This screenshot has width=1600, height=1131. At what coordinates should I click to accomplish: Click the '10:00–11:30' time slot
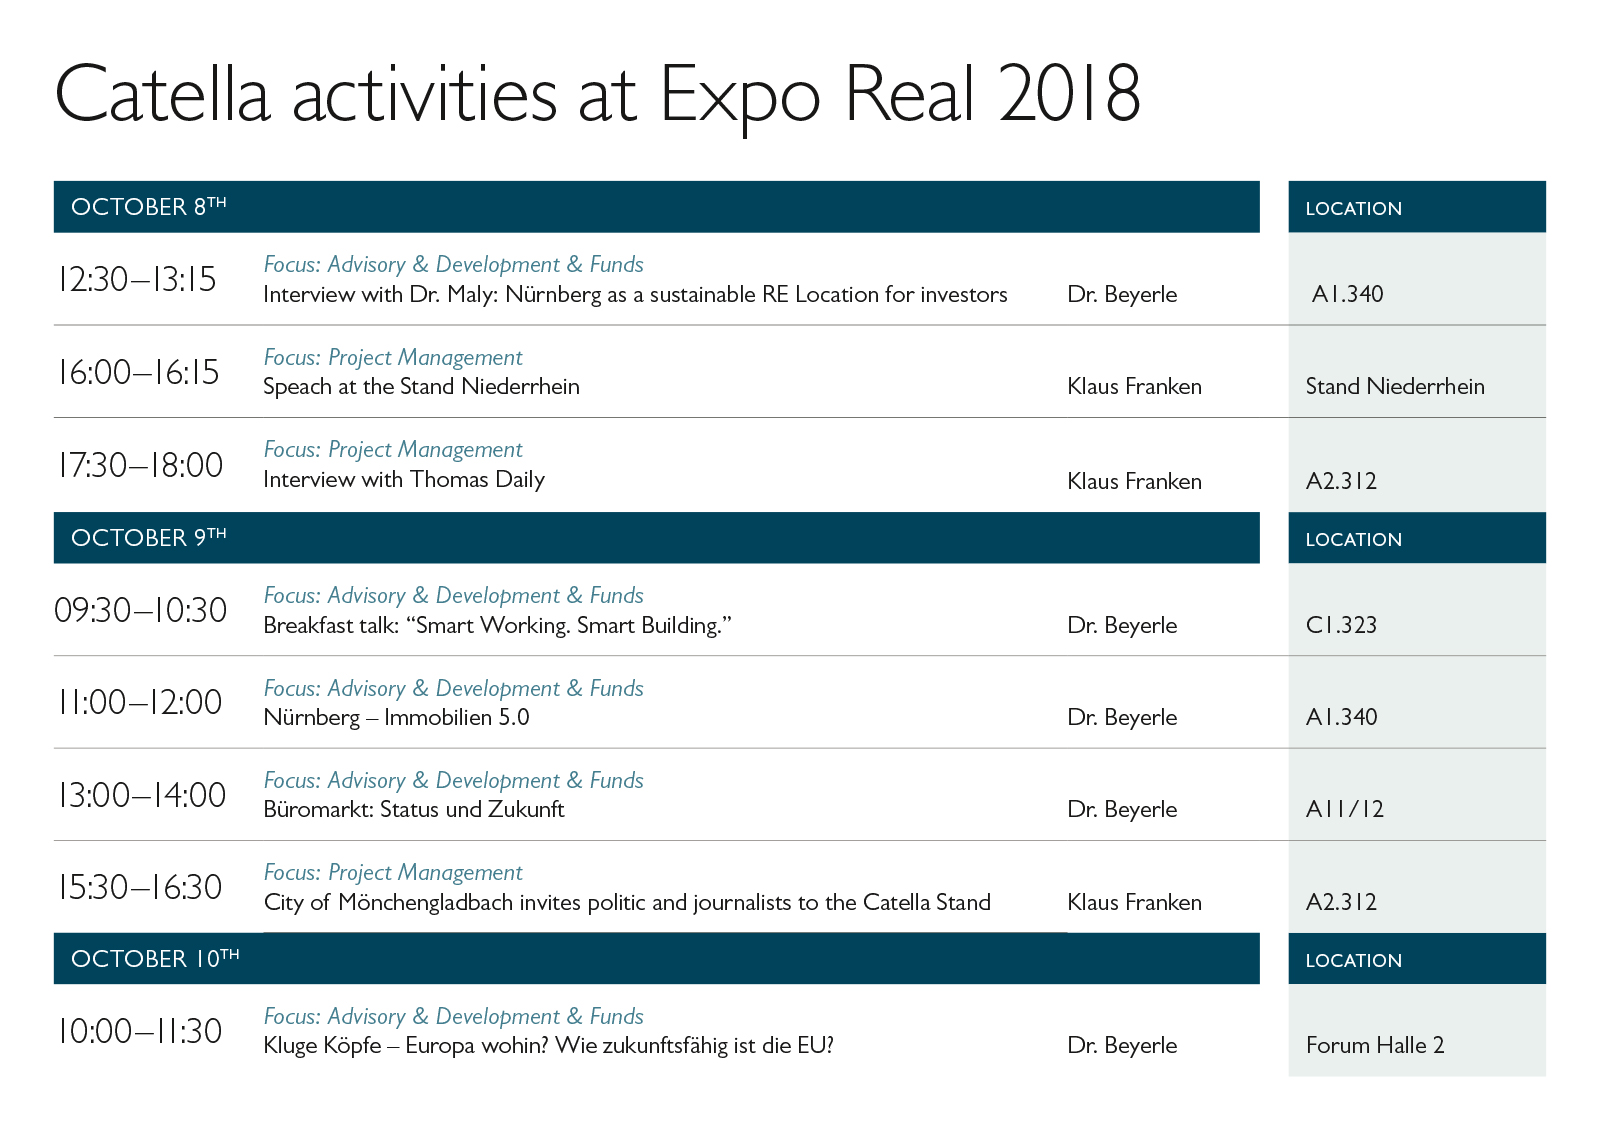[140, 1032]
